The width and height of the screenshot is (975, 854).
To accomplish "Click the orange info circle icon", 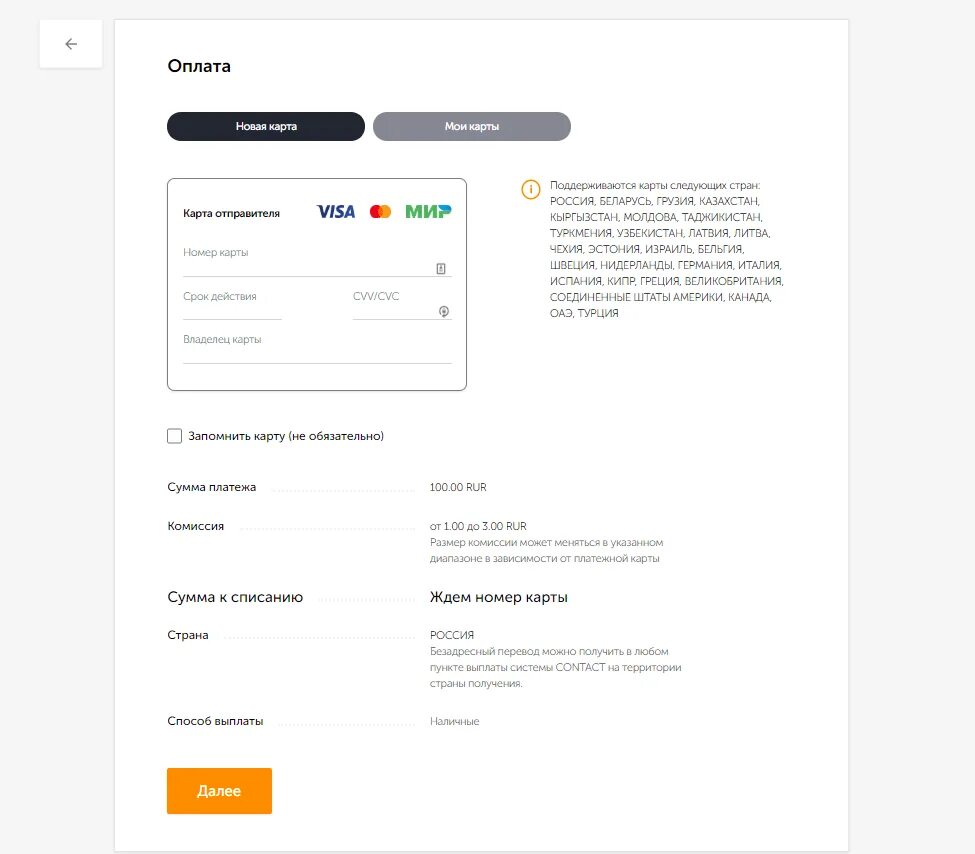I will point(530,189).
